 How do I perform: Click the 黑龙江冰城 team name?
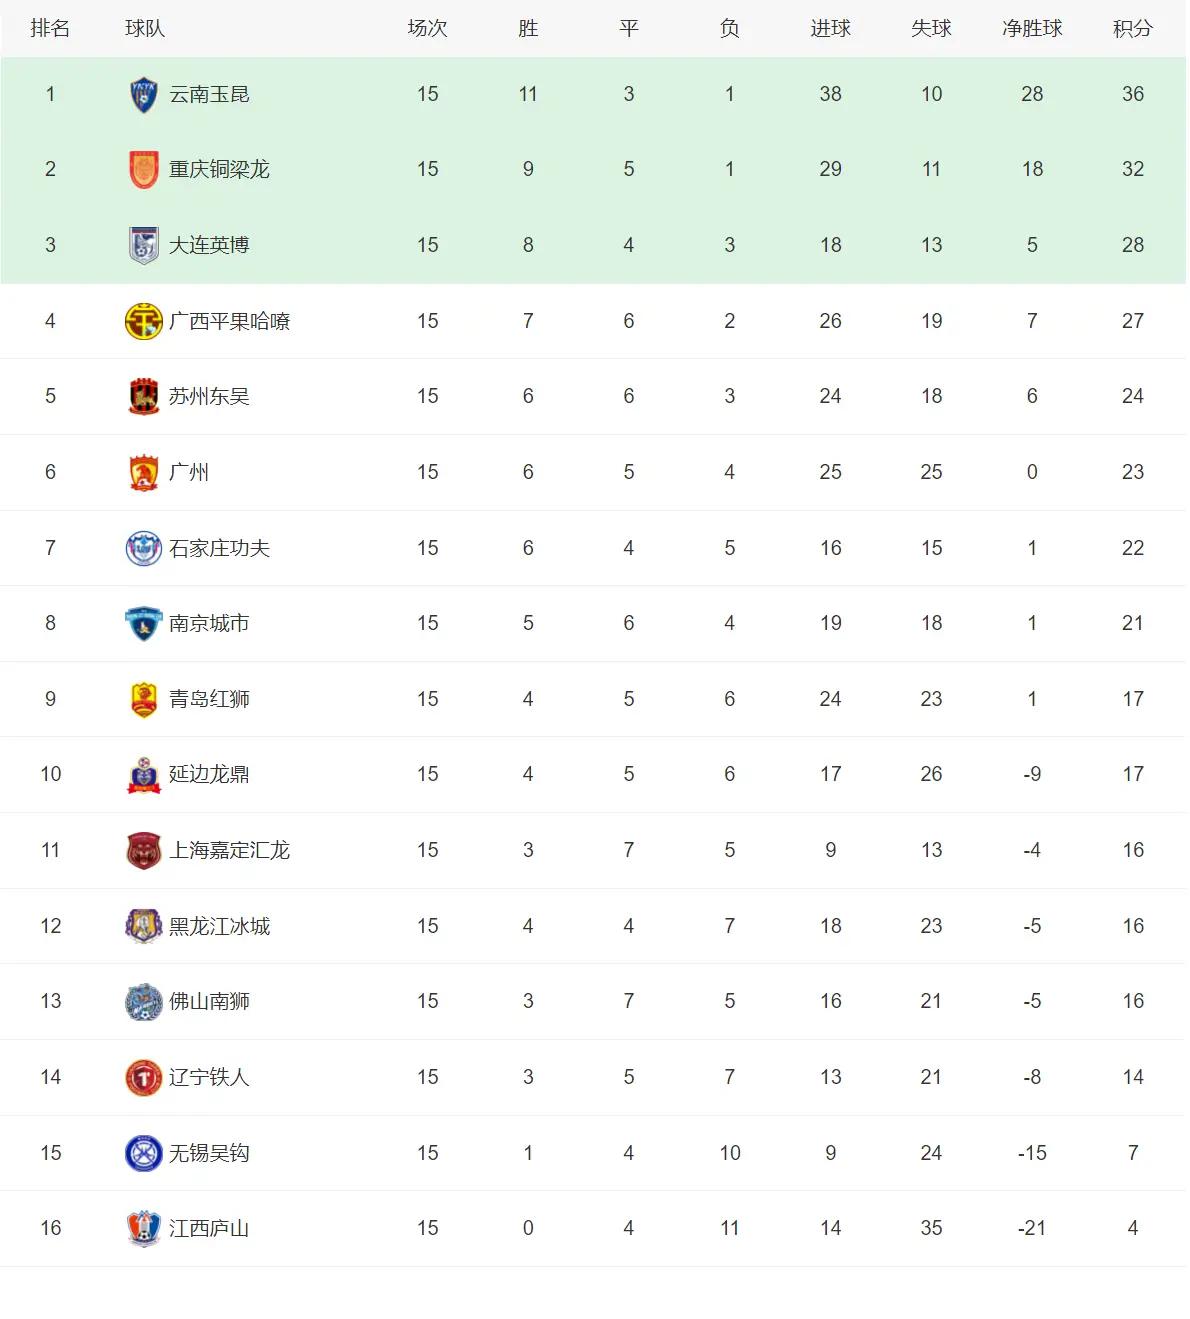[x=219, y=926]
